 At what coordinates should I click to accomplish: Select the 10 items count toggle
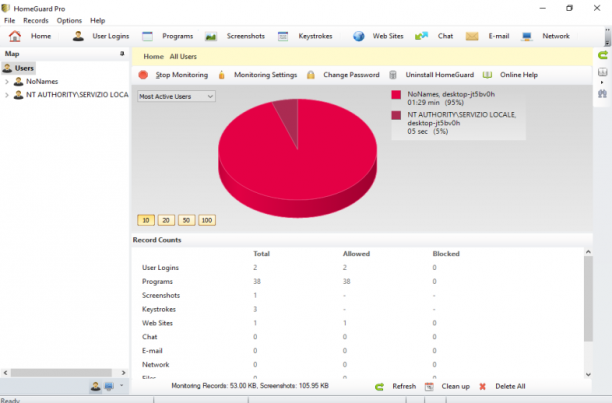(146, 220)
